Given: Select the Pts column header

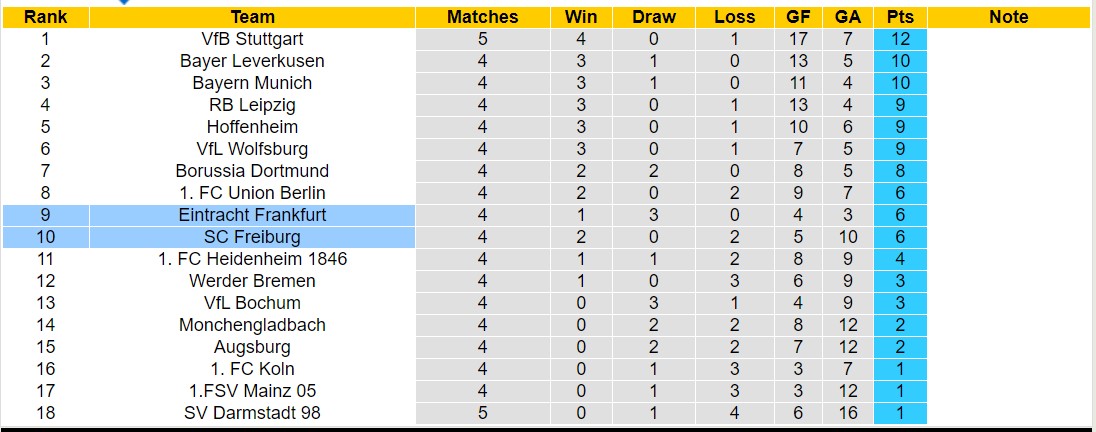Looking at the screenshot, I should [900, 17].
